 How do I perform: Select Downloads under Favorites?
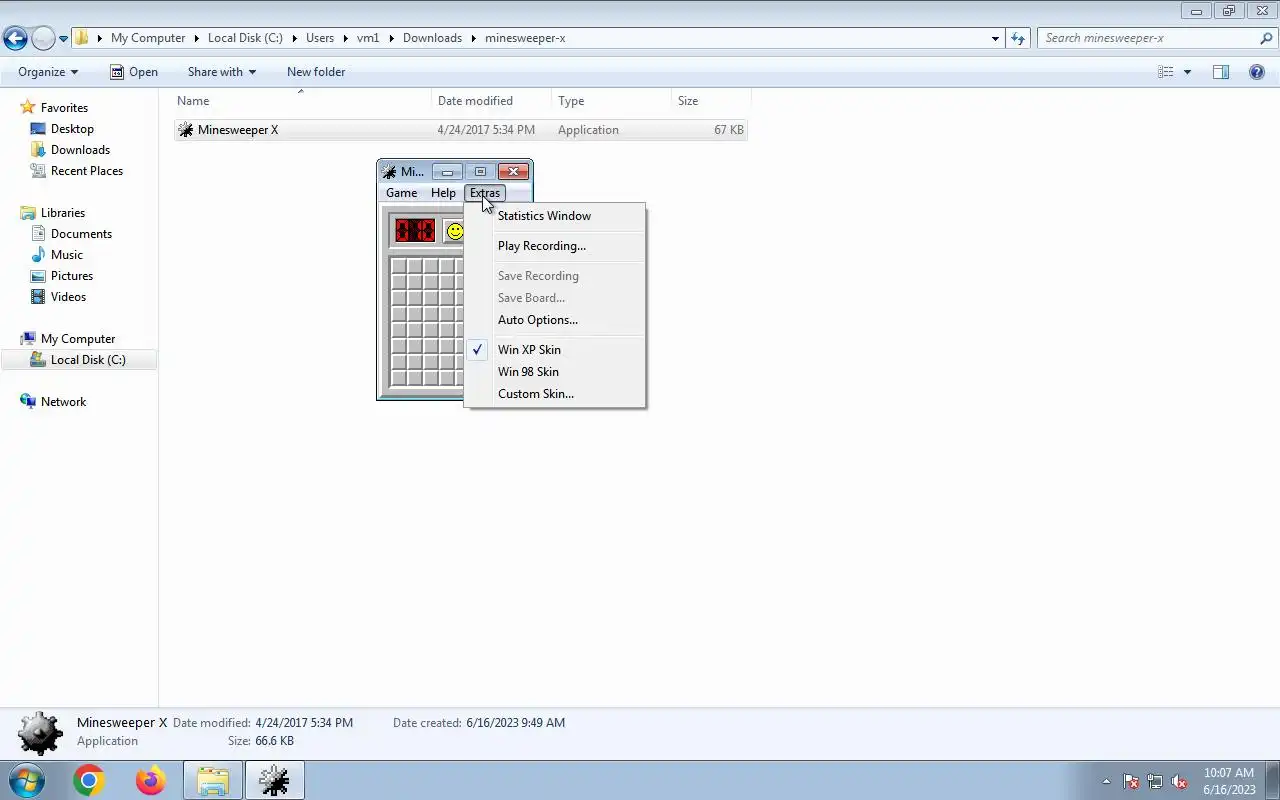coord(80,150)
